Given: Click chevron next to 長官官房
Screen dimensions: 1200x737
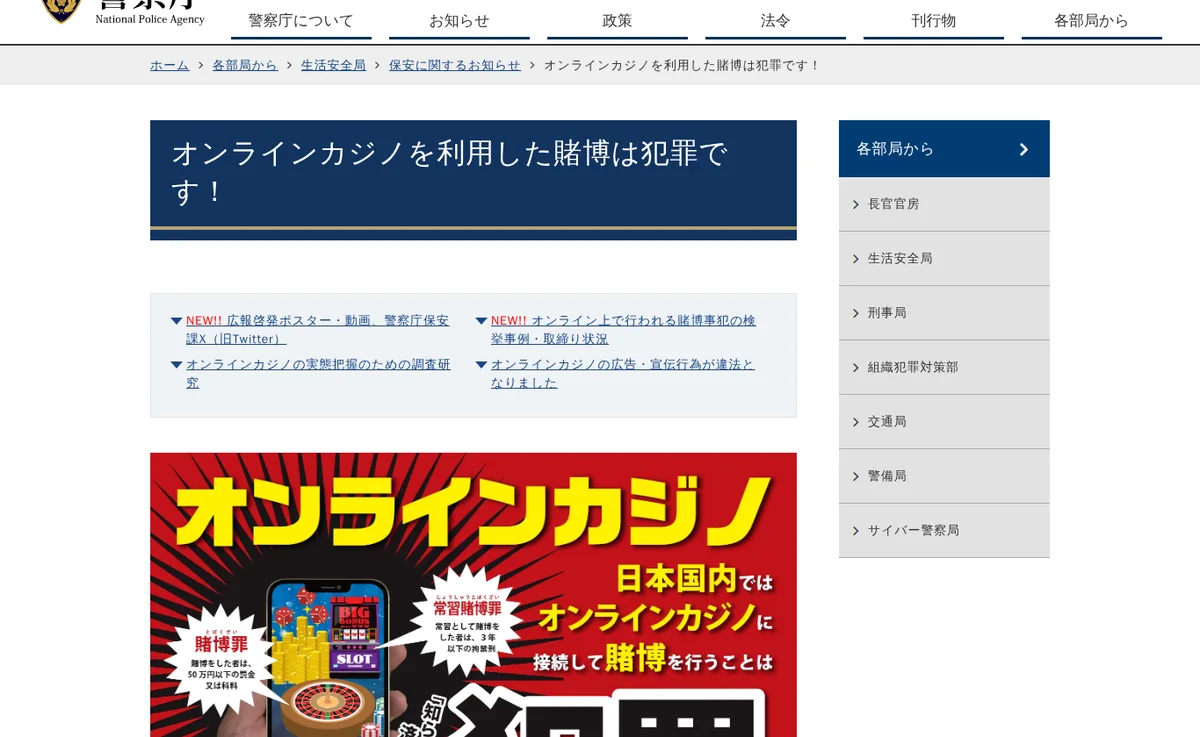Looking at the screenshot, I should point(856,204).
